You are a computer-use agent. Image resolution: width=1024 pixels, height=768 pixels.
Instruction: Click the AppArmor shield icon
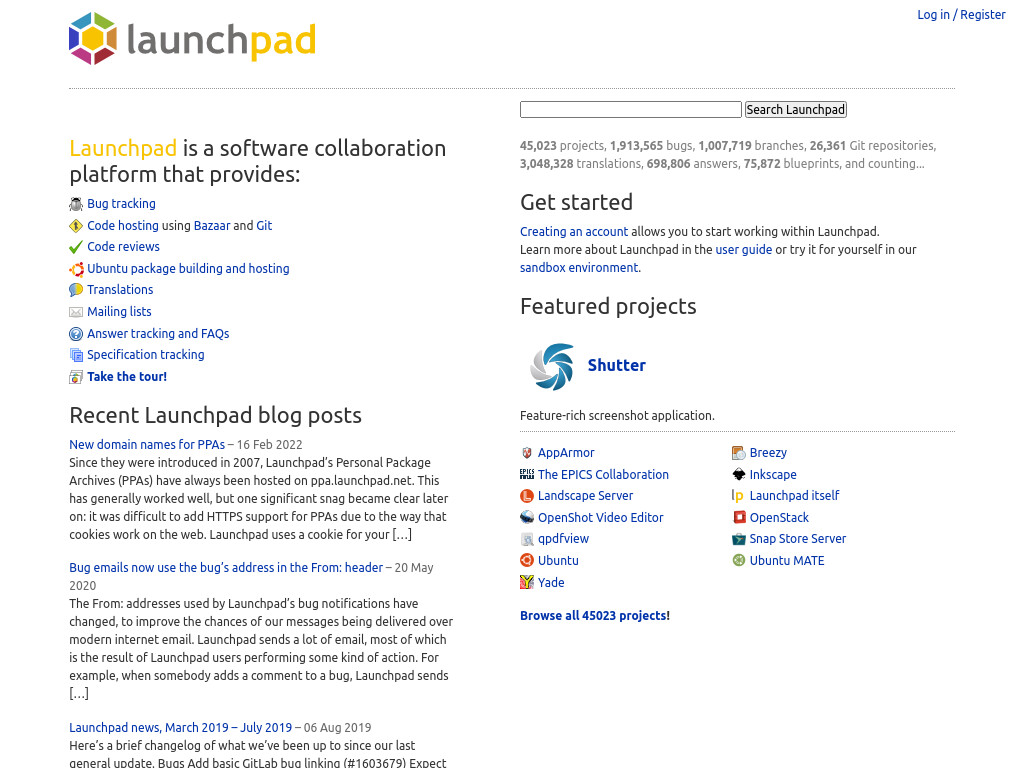526,453
